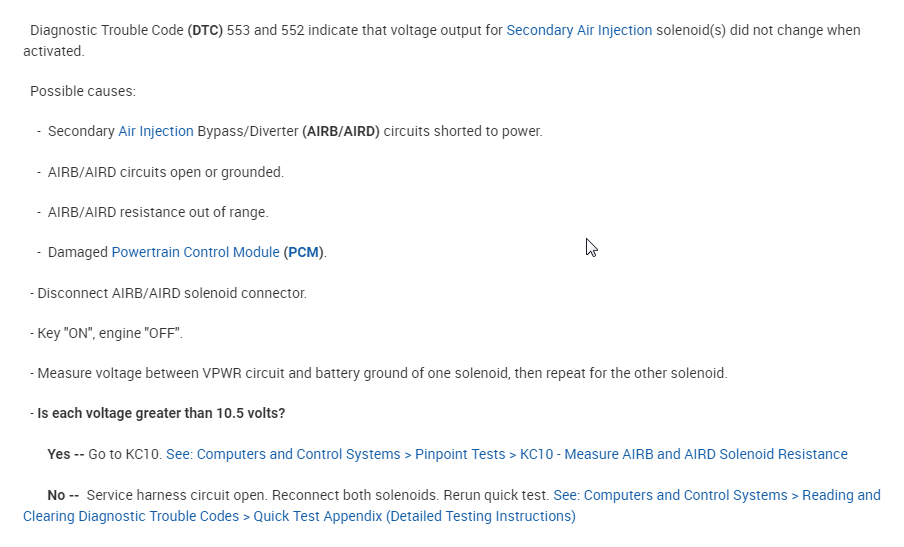Click the bold 'Yes --' answer label

pos(65,454)
